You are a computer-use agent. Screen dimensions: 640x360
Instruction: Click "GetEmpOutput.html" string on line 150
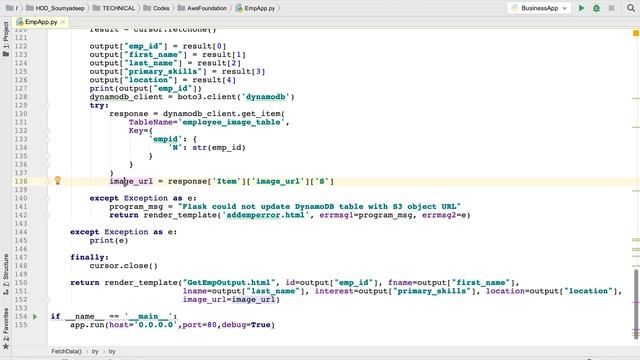coord(229,282)
